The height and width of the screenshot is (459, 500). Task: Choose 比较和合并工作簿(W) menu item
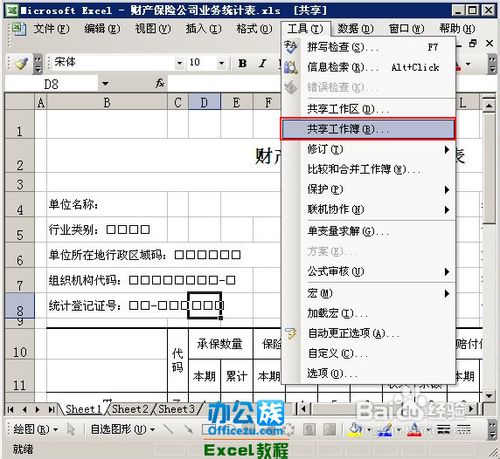[368, 169]
